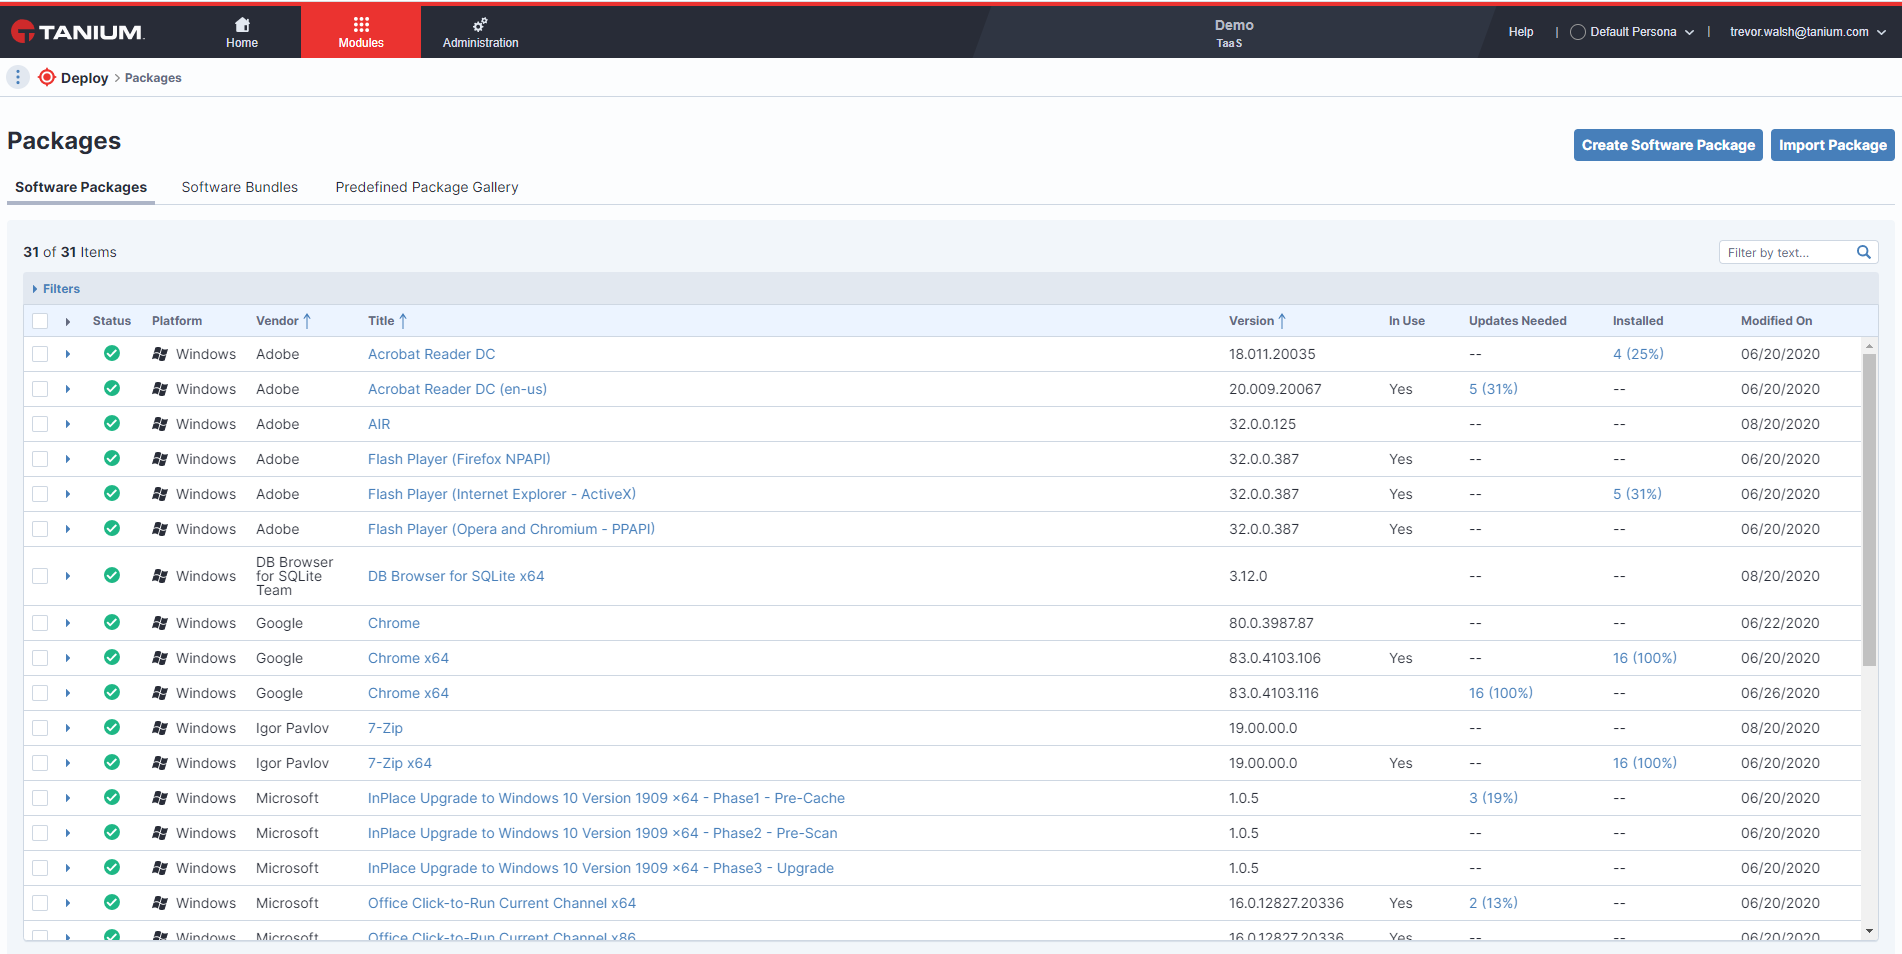Click green status check for AIR row
1902x954 pixels.
coord(112,423)
